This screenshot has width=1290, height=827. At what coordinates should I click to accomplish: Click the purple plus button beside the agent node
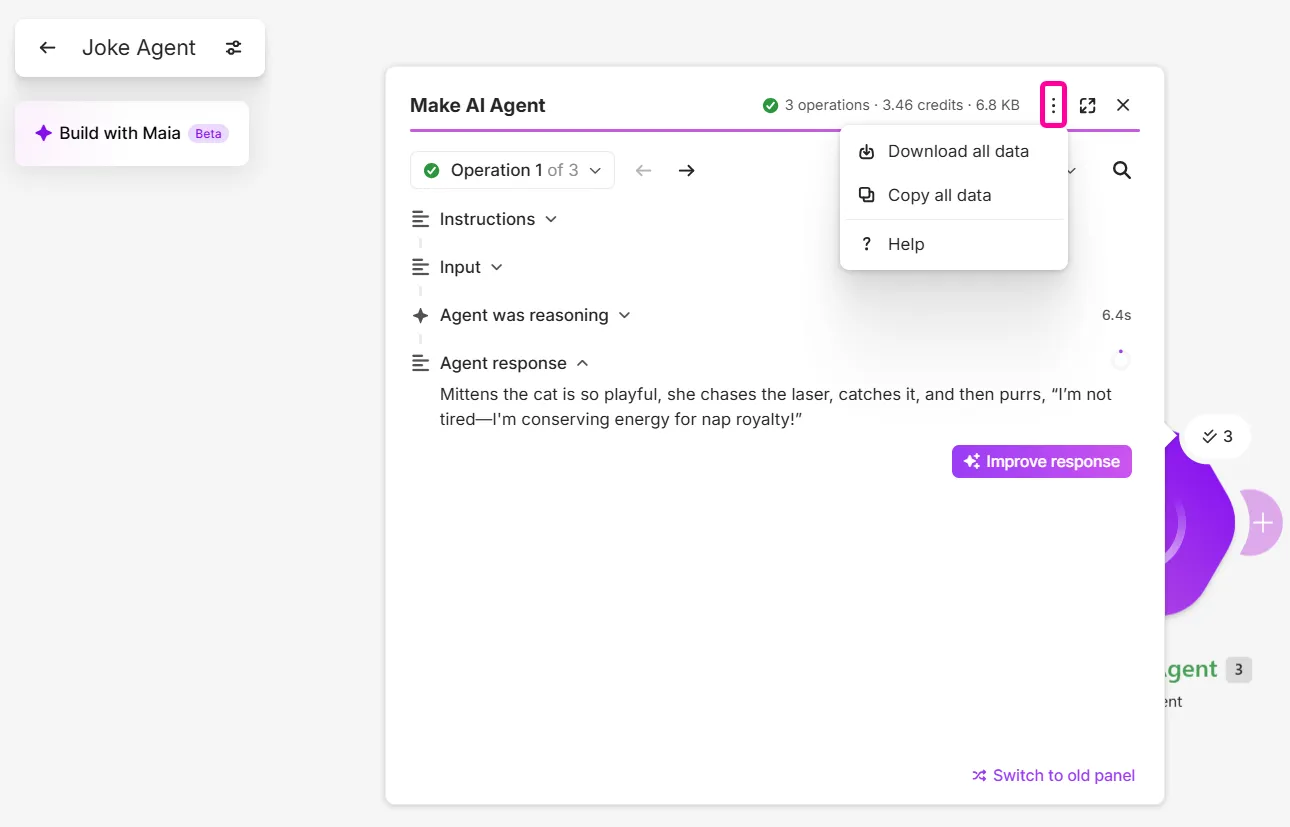(x=1262, y=523)
